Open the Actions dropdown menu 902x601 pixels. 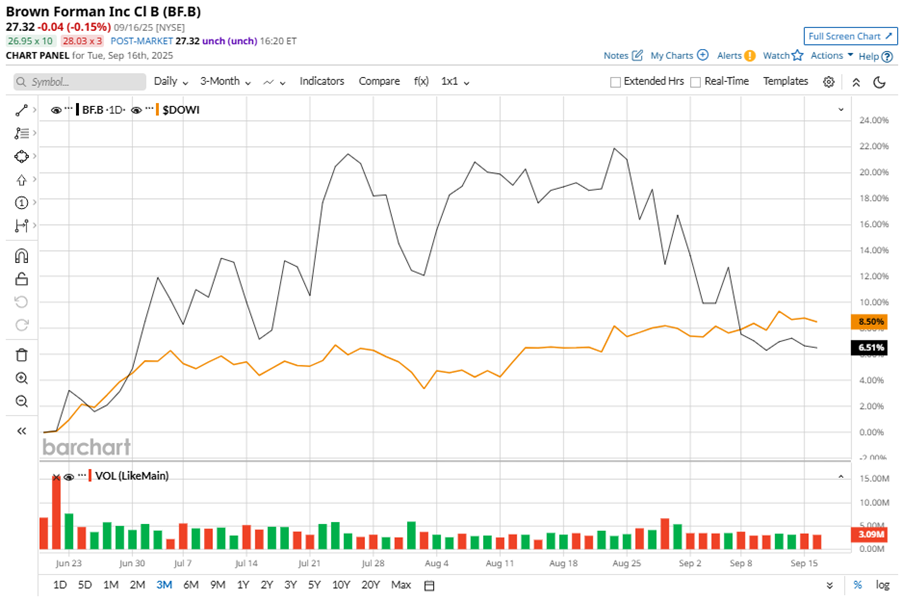pyautogui.click(x=832, y=55)
